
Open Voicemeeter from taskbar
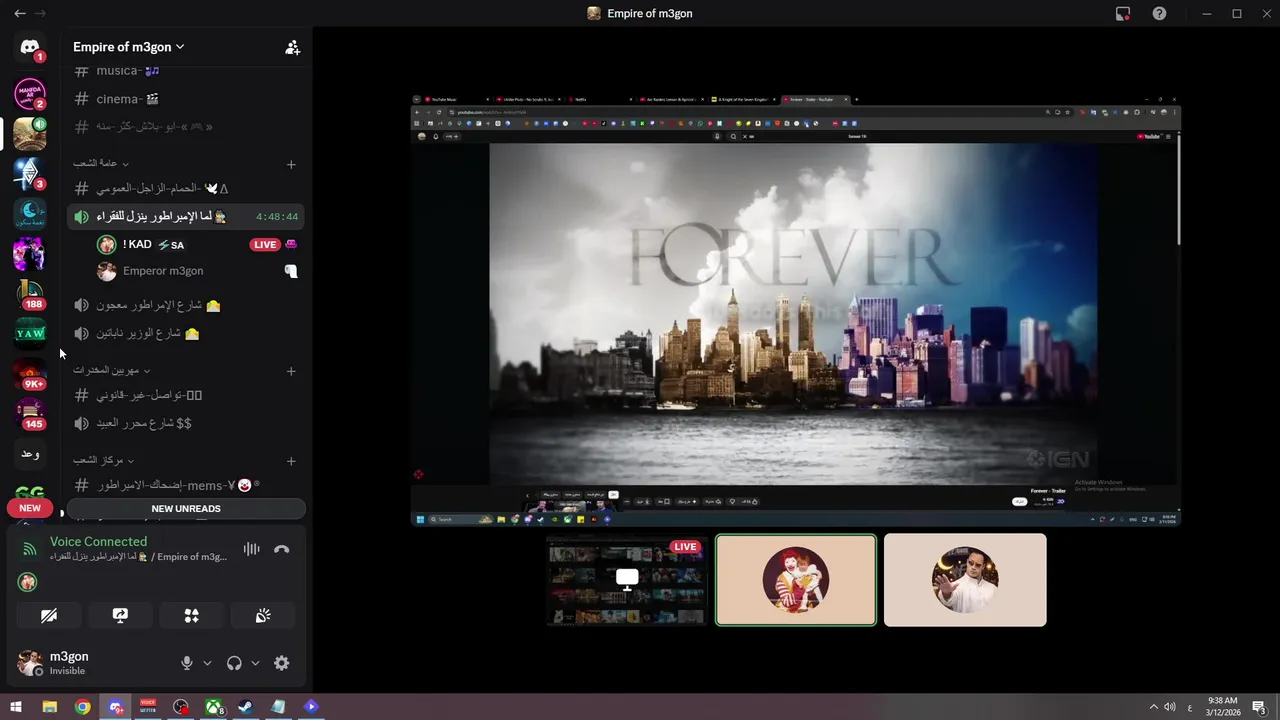pos(148,707)
